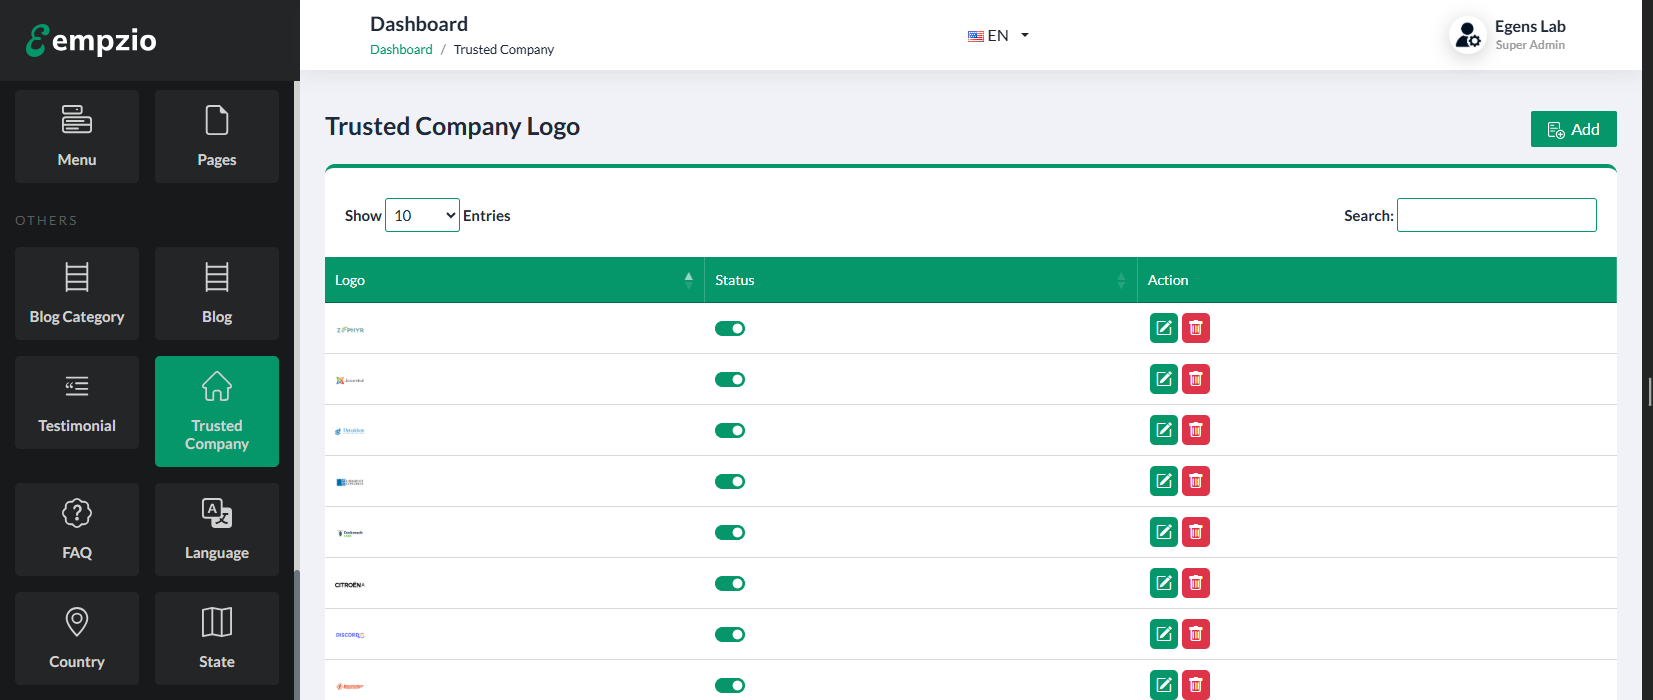Delete the Citroën logo entry
The image size is (1653, 700).
pyautogui.click(x=1195, y=583)
